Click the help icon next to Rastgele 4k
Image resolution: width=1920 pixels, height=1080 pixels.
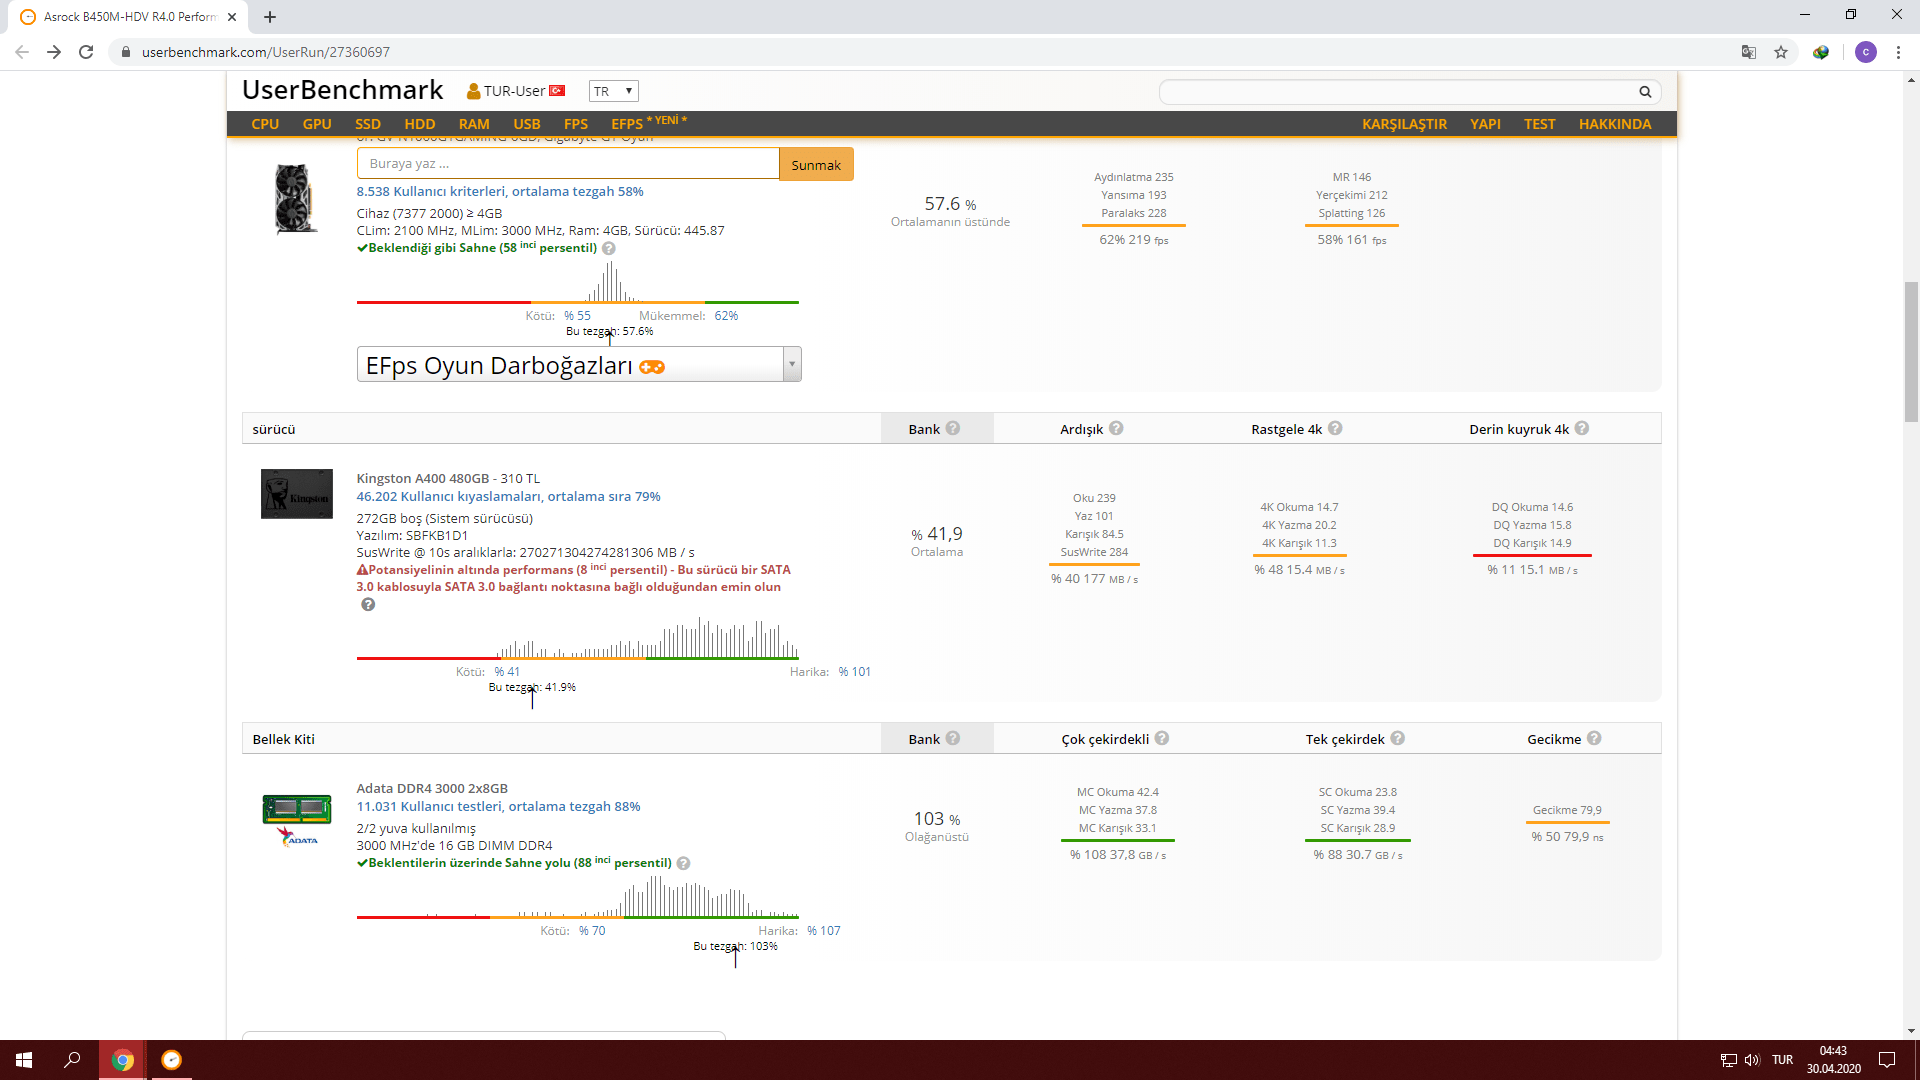[1335, 428]
